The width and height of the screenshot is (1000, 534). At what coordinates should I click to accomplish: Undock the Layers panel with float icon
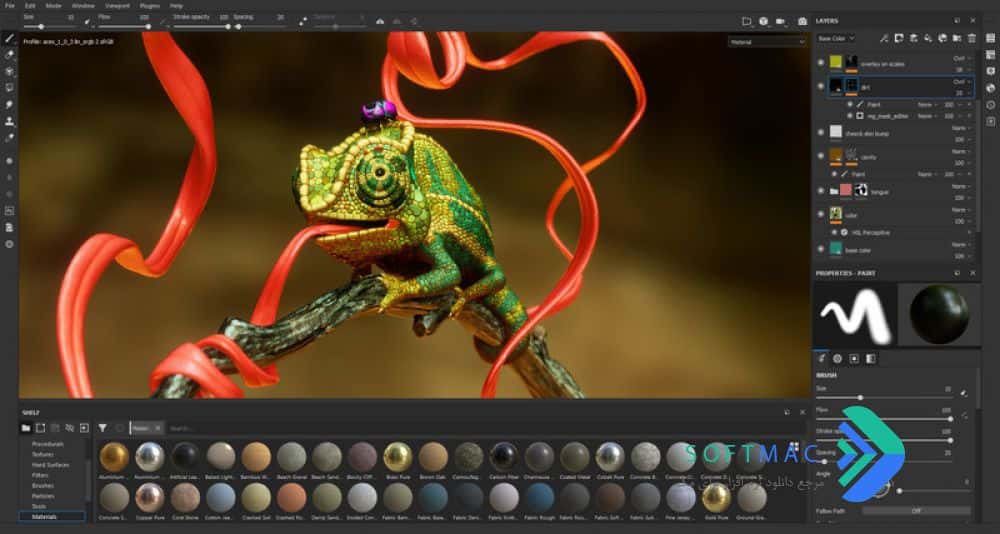point(957,21)
